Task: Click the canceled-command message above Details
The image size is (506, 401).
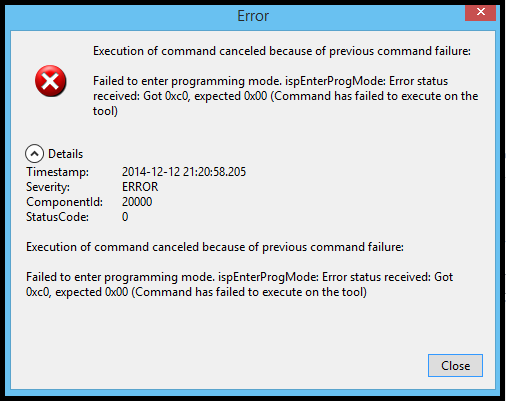Action: point(282,51)
